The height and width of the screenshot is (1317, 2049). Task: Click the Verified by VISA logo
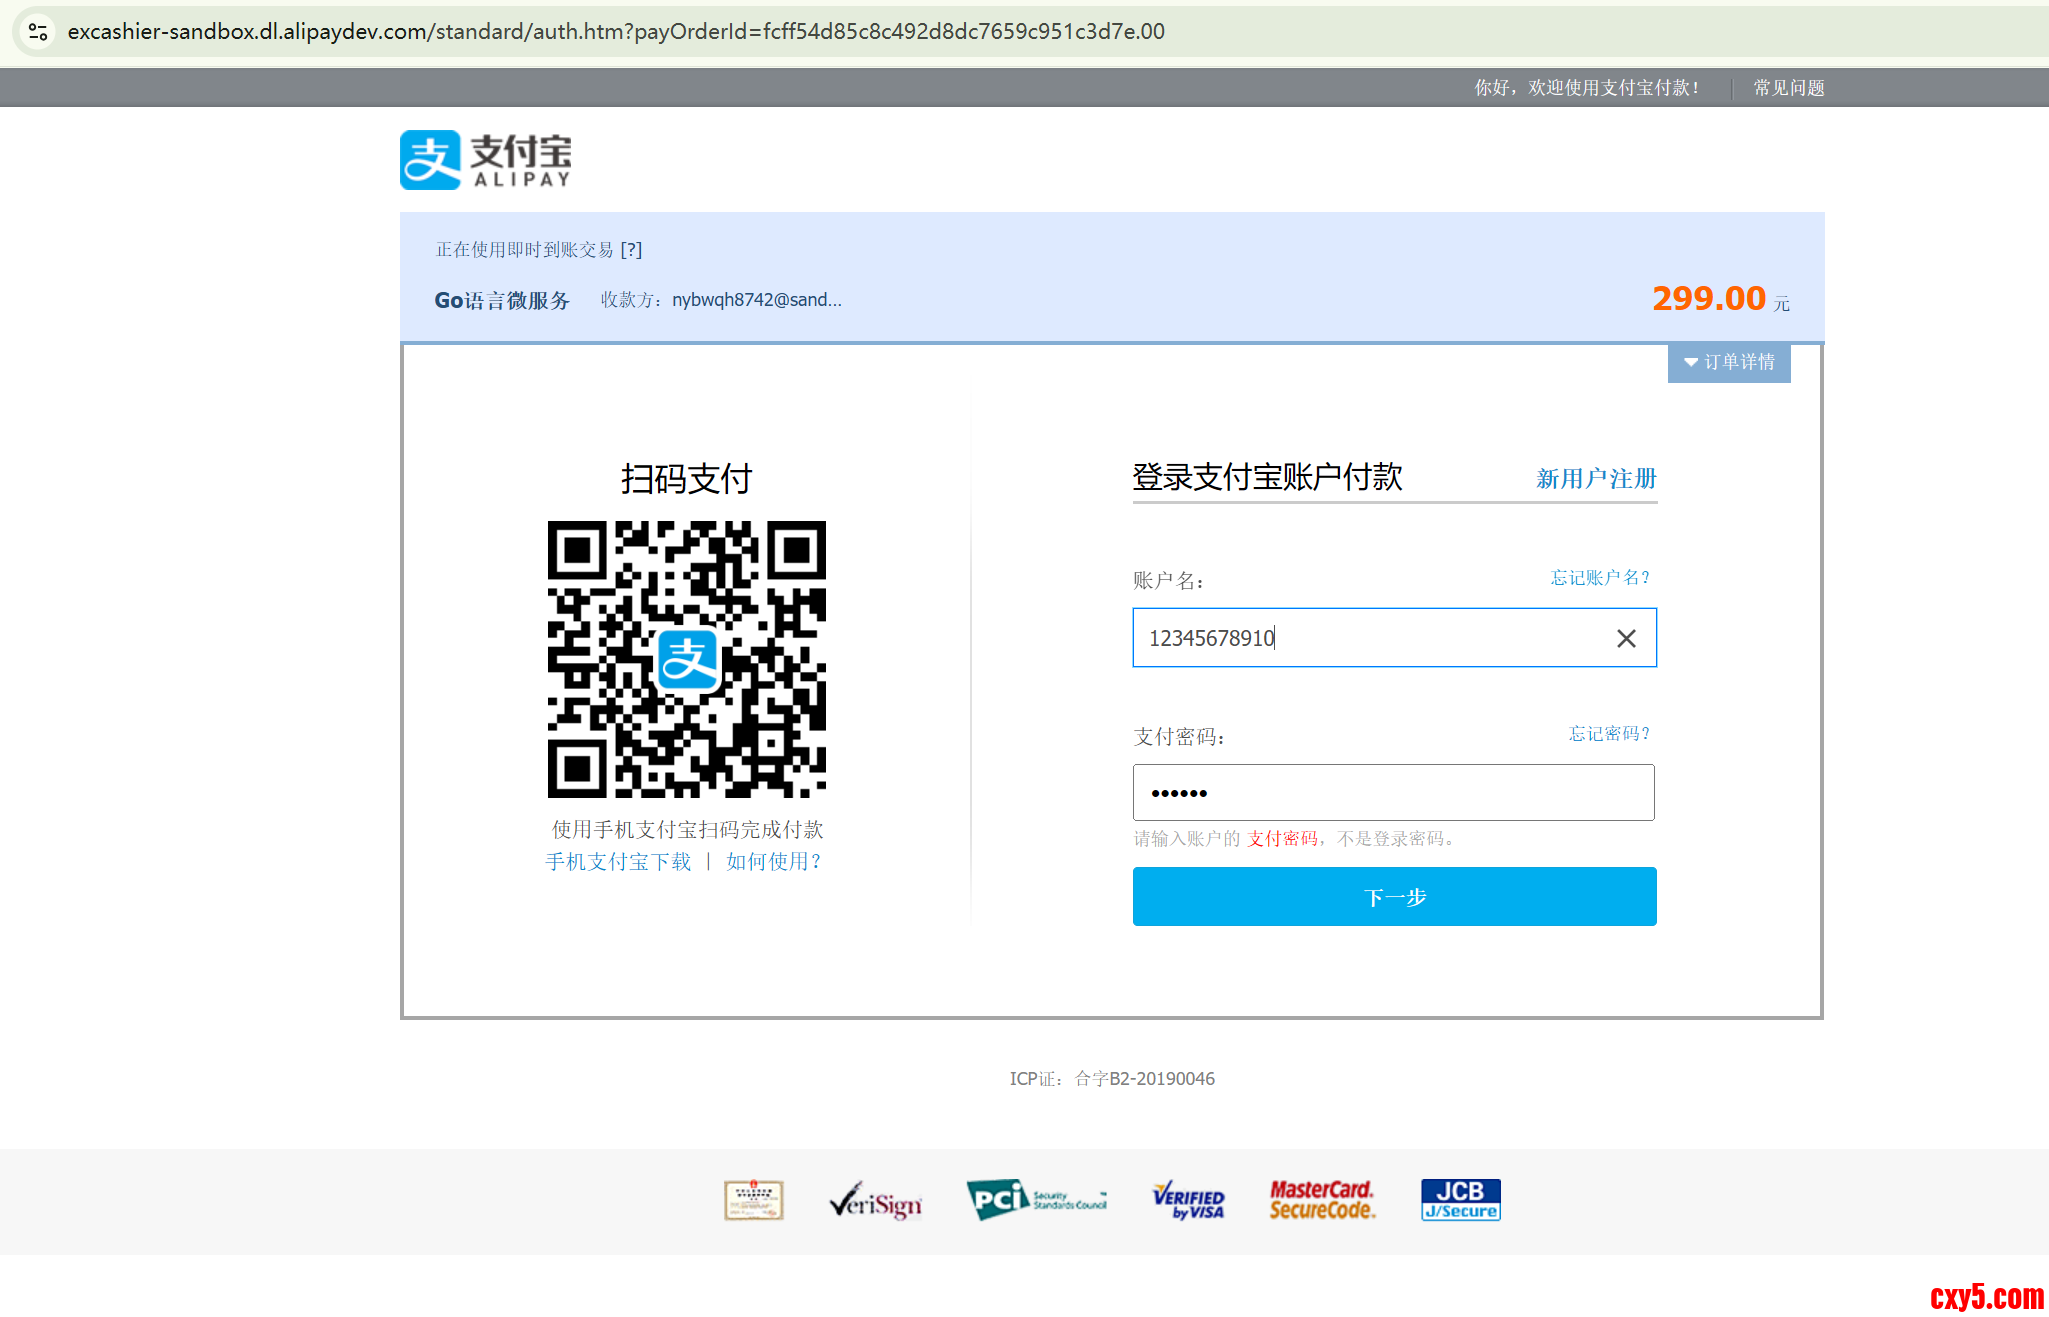click(1188, 1199)
